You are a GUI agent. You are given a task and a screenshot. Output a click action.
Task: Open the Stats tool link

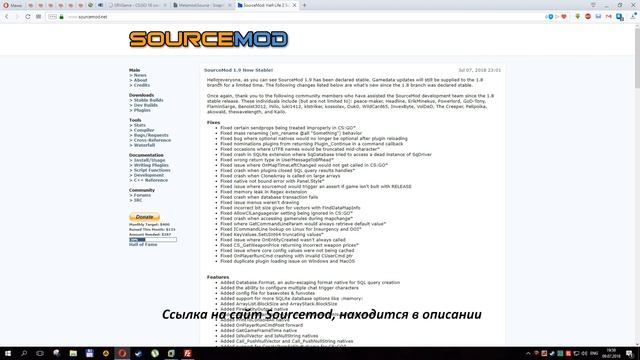pos(140,125)
